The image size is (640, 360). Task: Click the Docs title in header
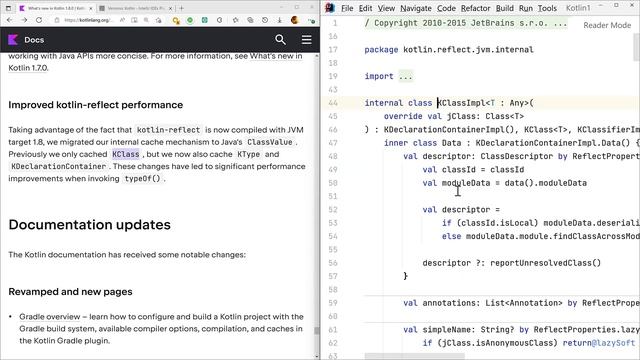pos(34,40)
